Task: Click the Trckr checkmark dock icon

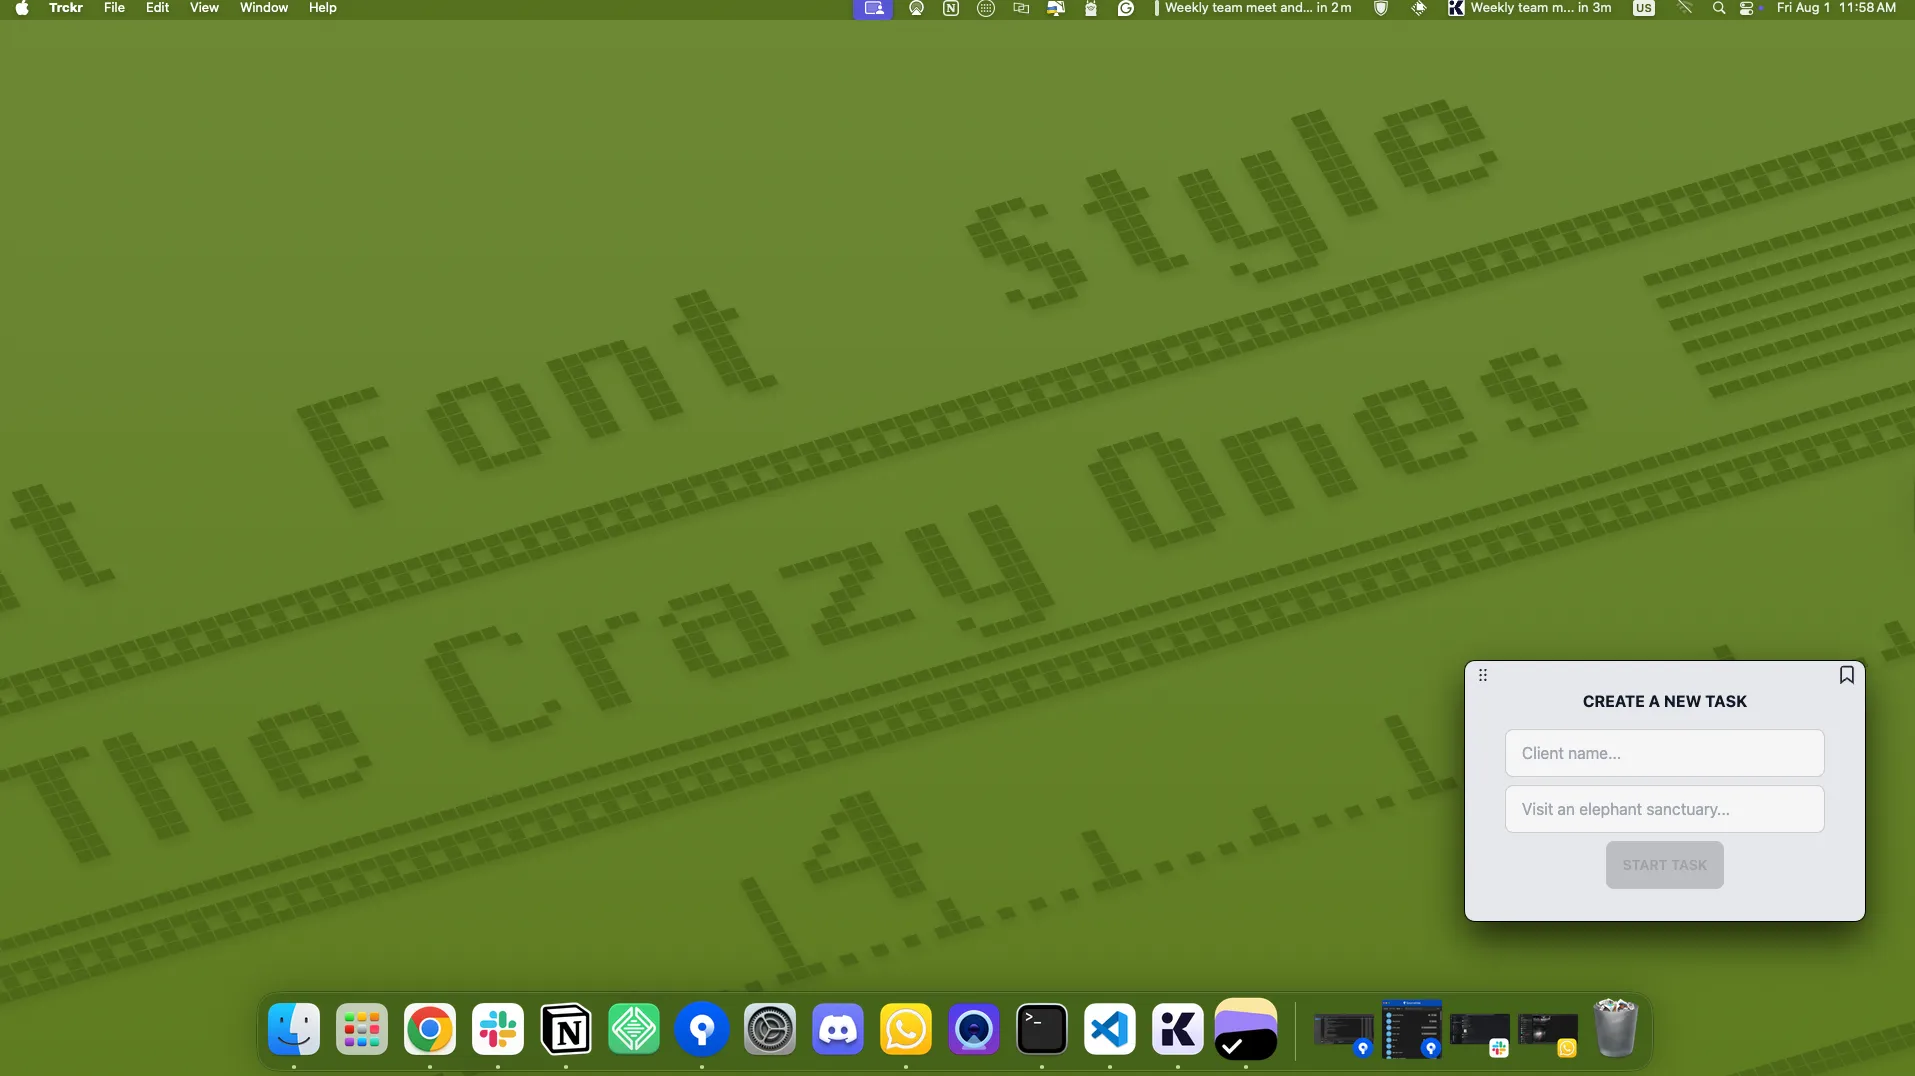Action: (1246, 1029)
